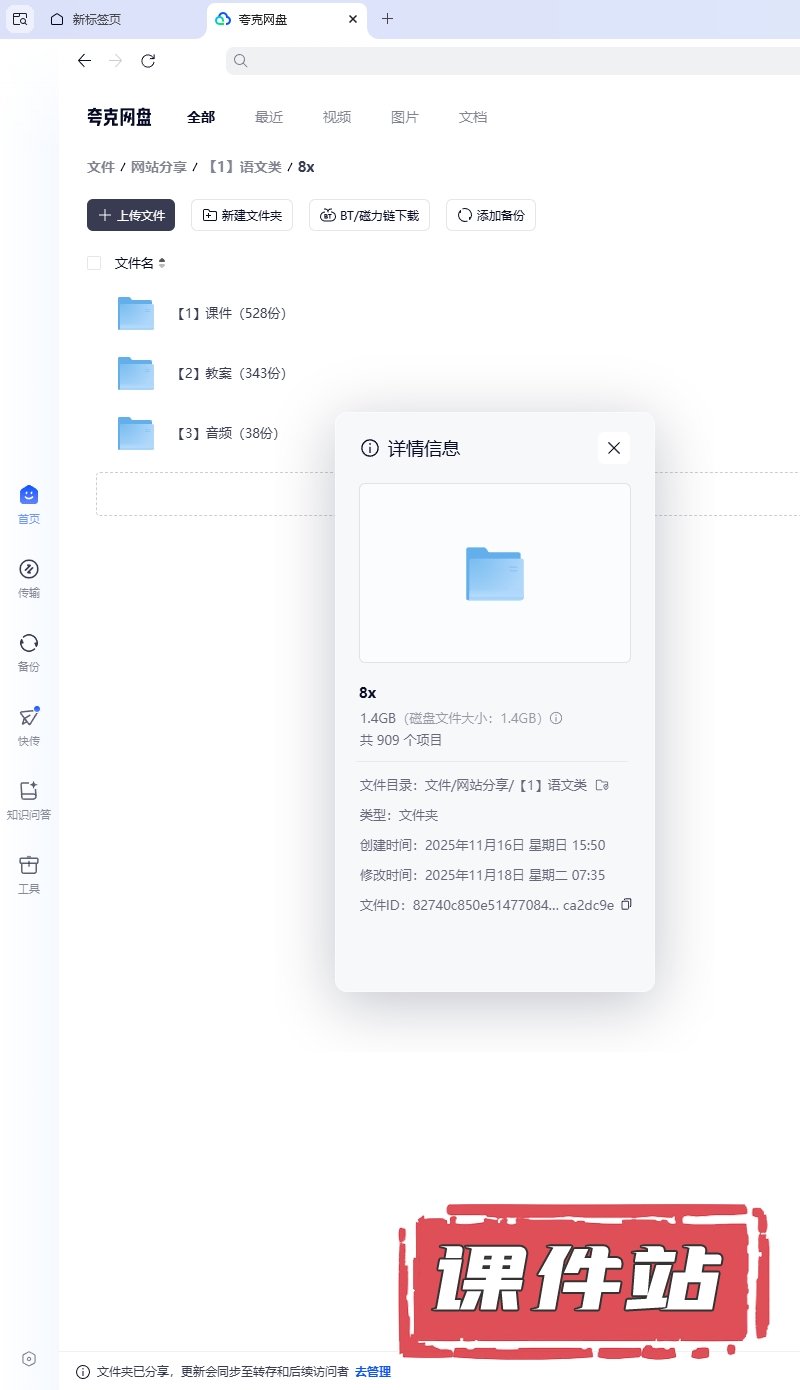Open the 【1】课件 folder

point(231,313)
